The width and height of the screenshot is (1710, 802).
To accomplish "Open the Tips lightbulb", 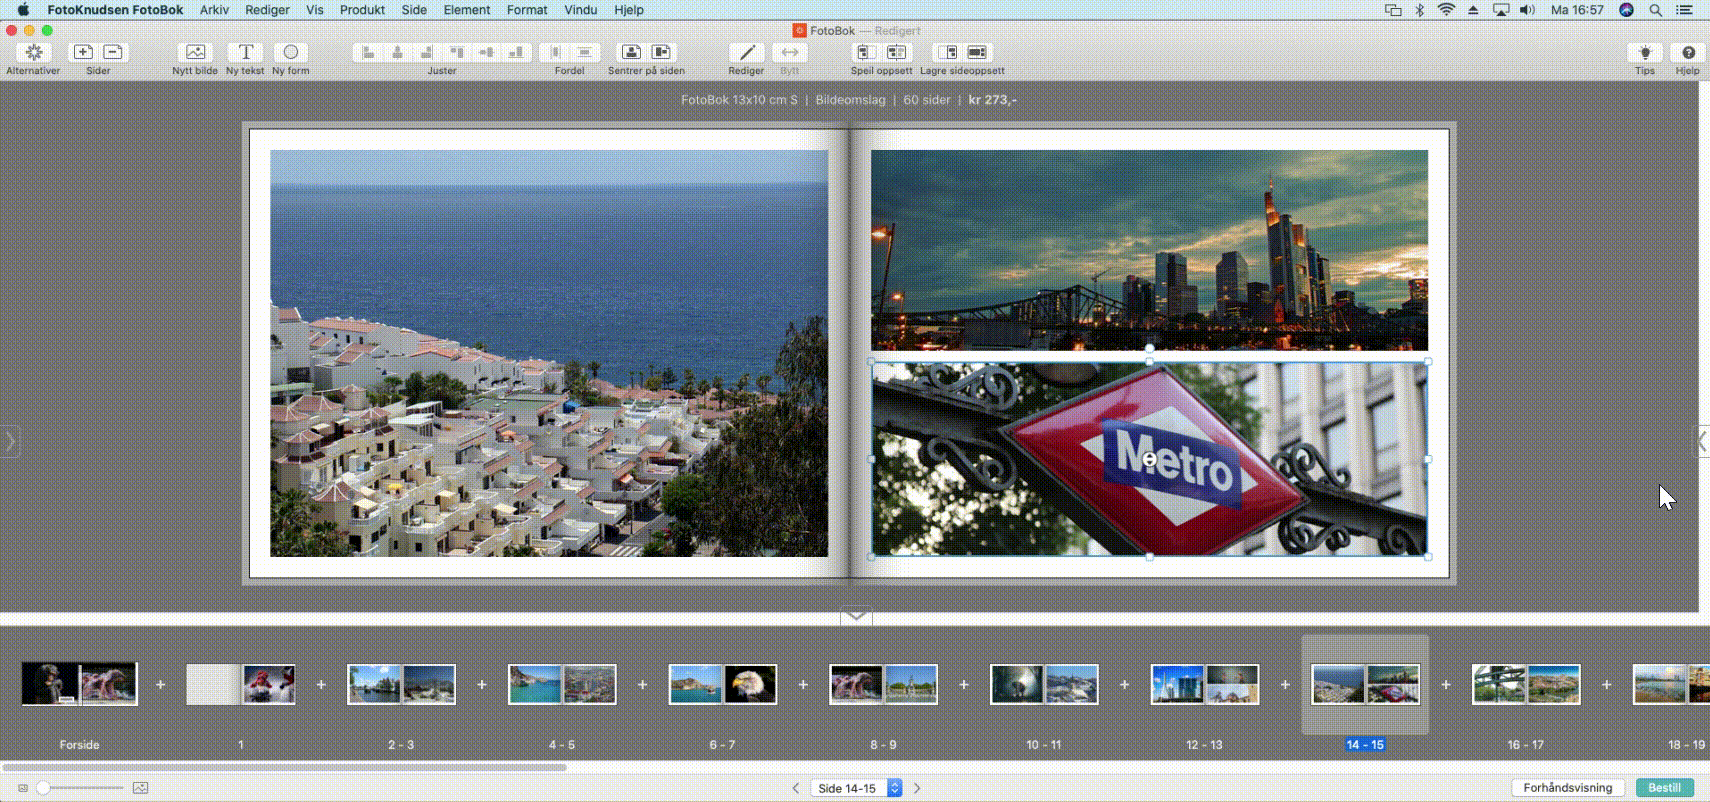I will [x=1645, y=52].
